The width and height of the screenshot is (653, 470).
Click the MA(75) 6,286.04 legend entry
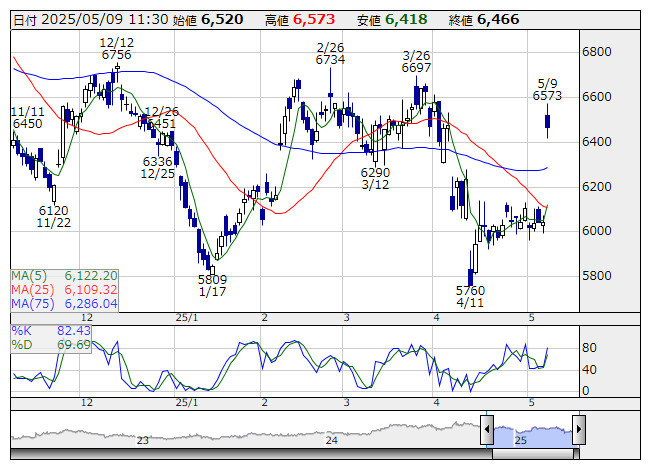65,304
